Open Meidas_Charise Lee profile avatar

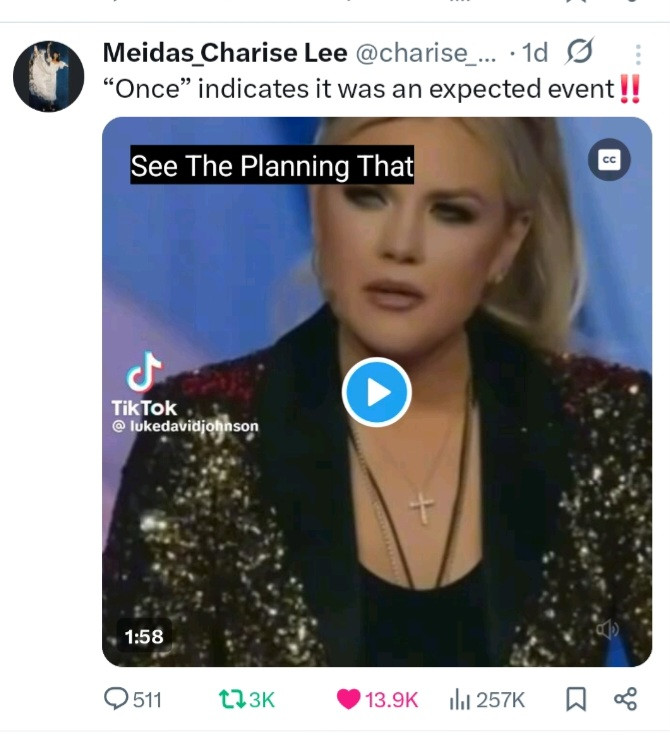[48, 76]
